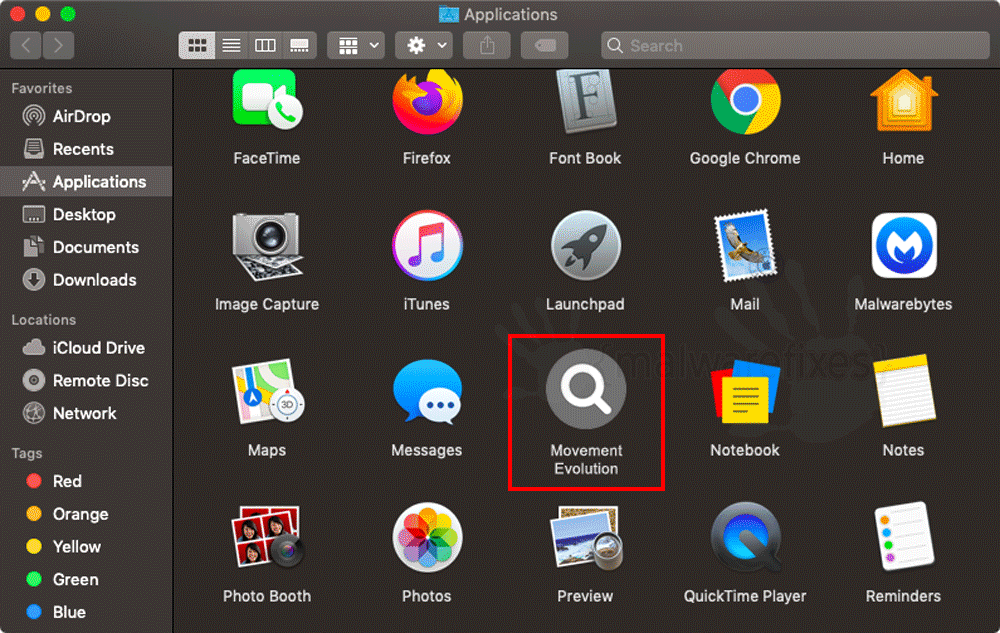This screenshot has width=1000, height=633.
Task: Select the Image Capture icon
Action: tap(267, 247)
